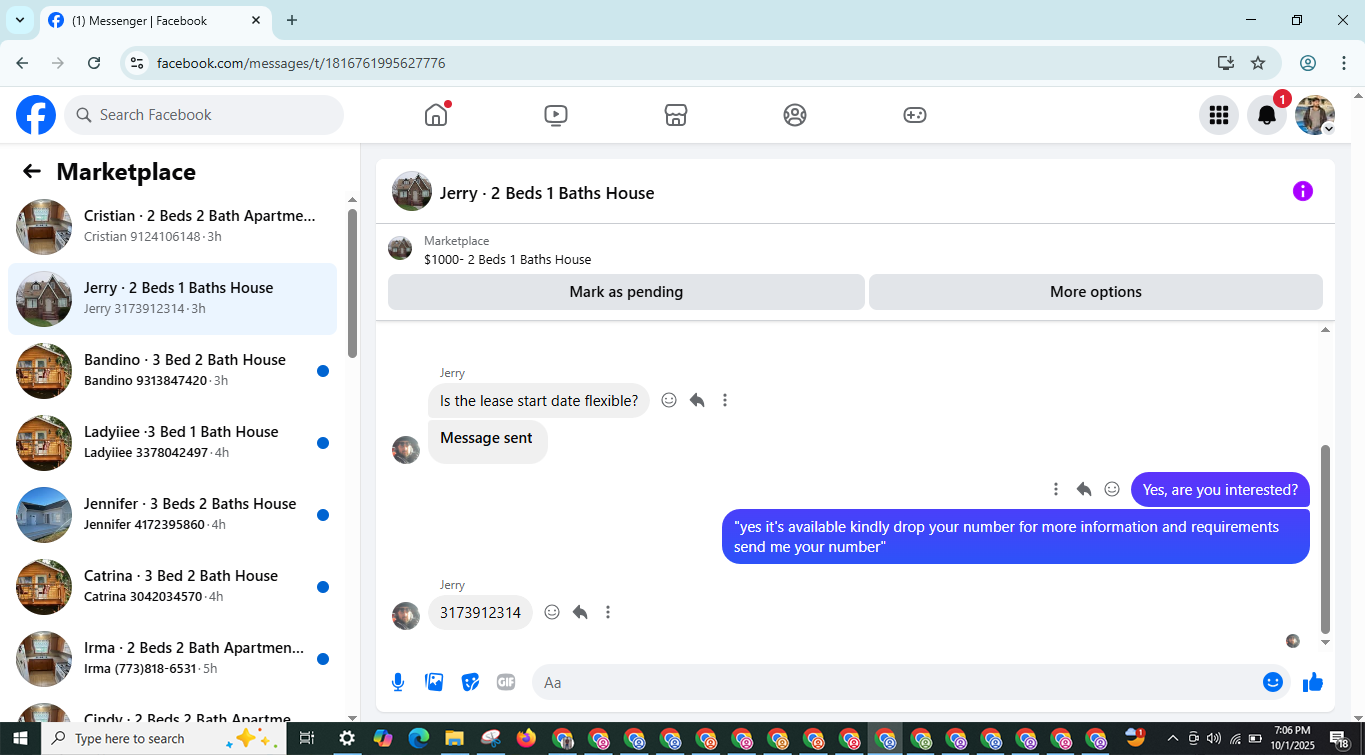This screenshot has width=1365, height=755.
Task: Click the chat messages scrollbar
Action: click(x=1326, y=538)
